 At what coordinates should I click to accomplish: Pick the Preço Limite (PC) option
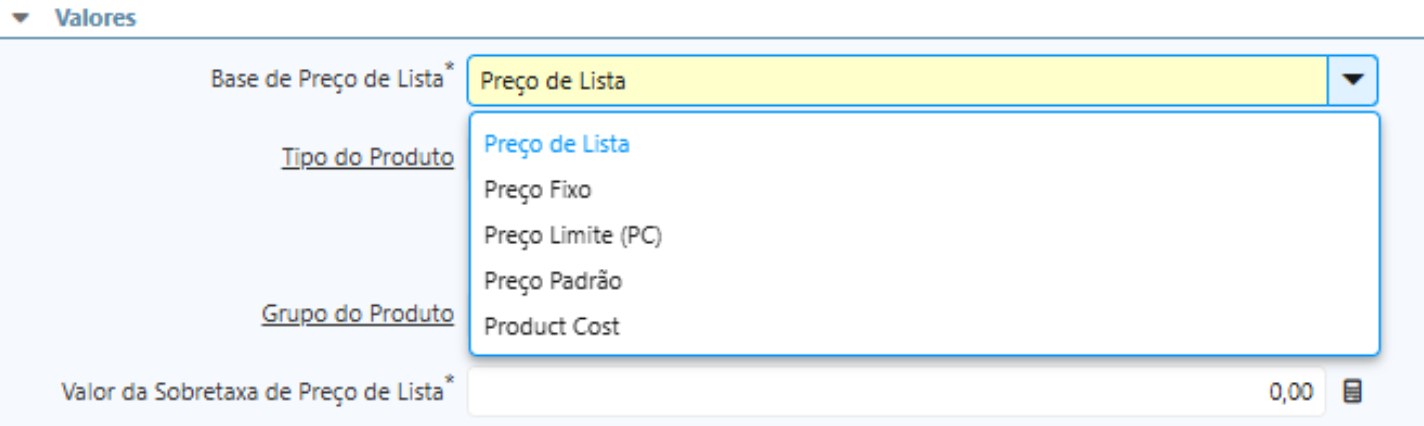pyautogui.click(x=573, y=235)
